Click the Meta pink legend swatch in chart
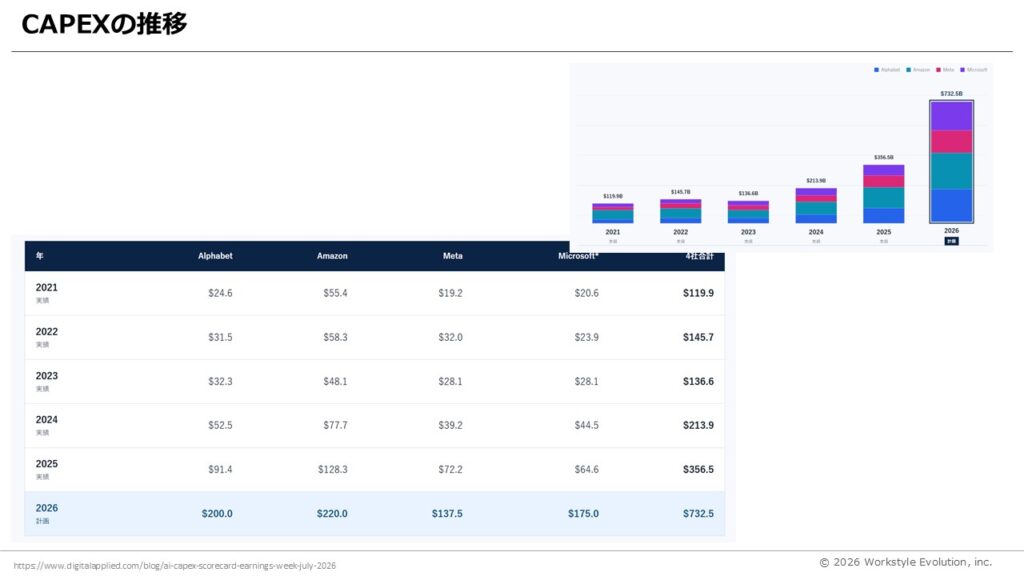 click(938, 70)
